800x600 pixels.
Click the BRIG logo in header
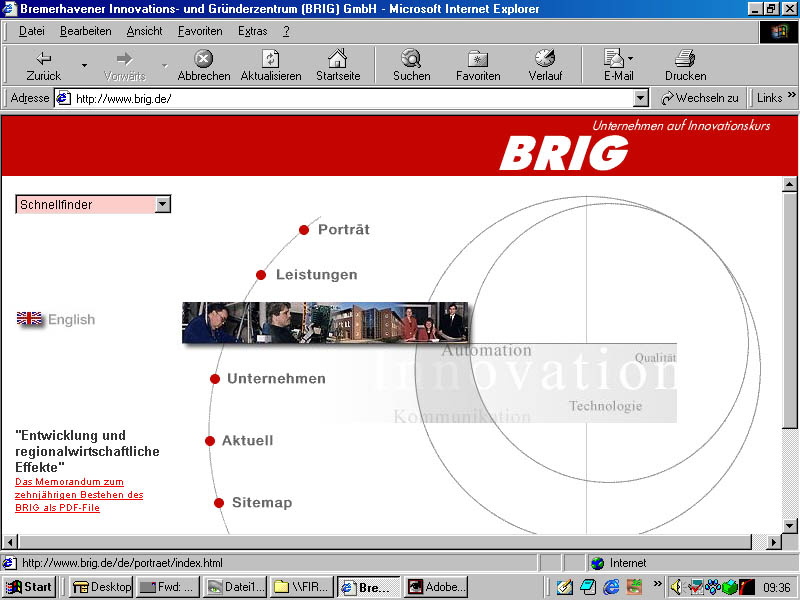click(x=564, y=153)
